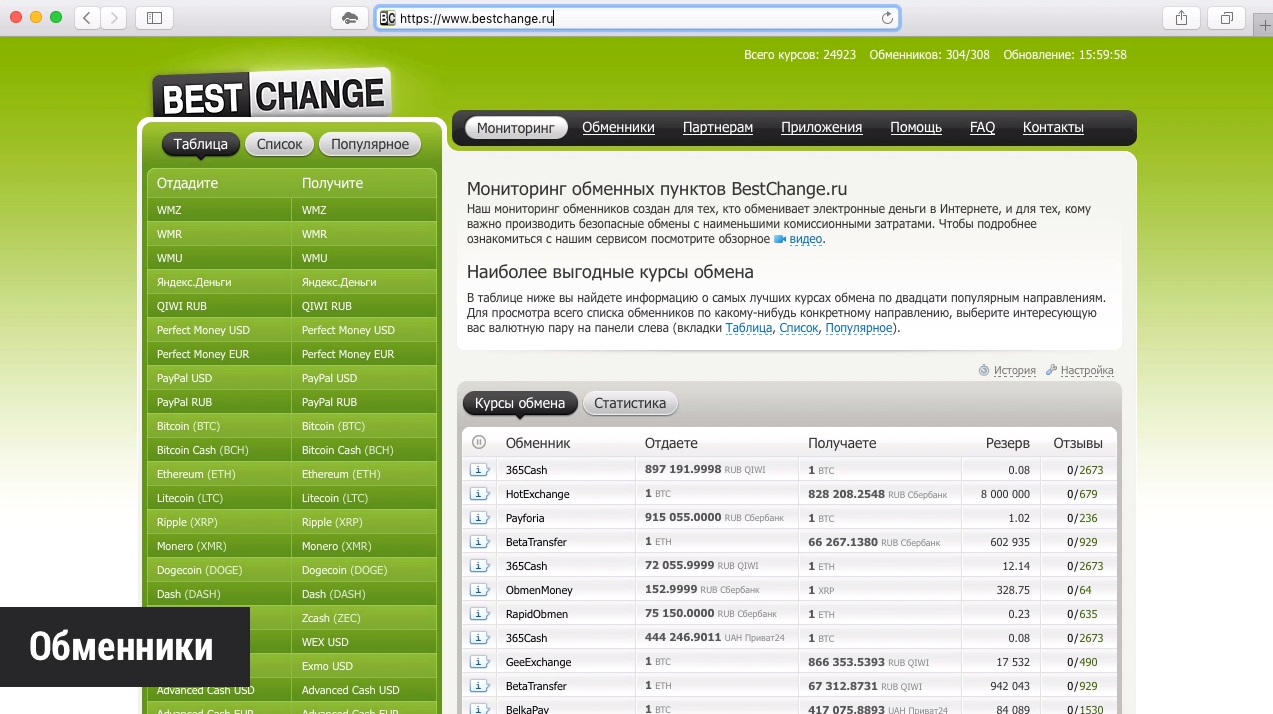Open info for 365Cash 72 055.9999 row
The height and width of the screenshot is (714, 1273).
coord(480,566)
